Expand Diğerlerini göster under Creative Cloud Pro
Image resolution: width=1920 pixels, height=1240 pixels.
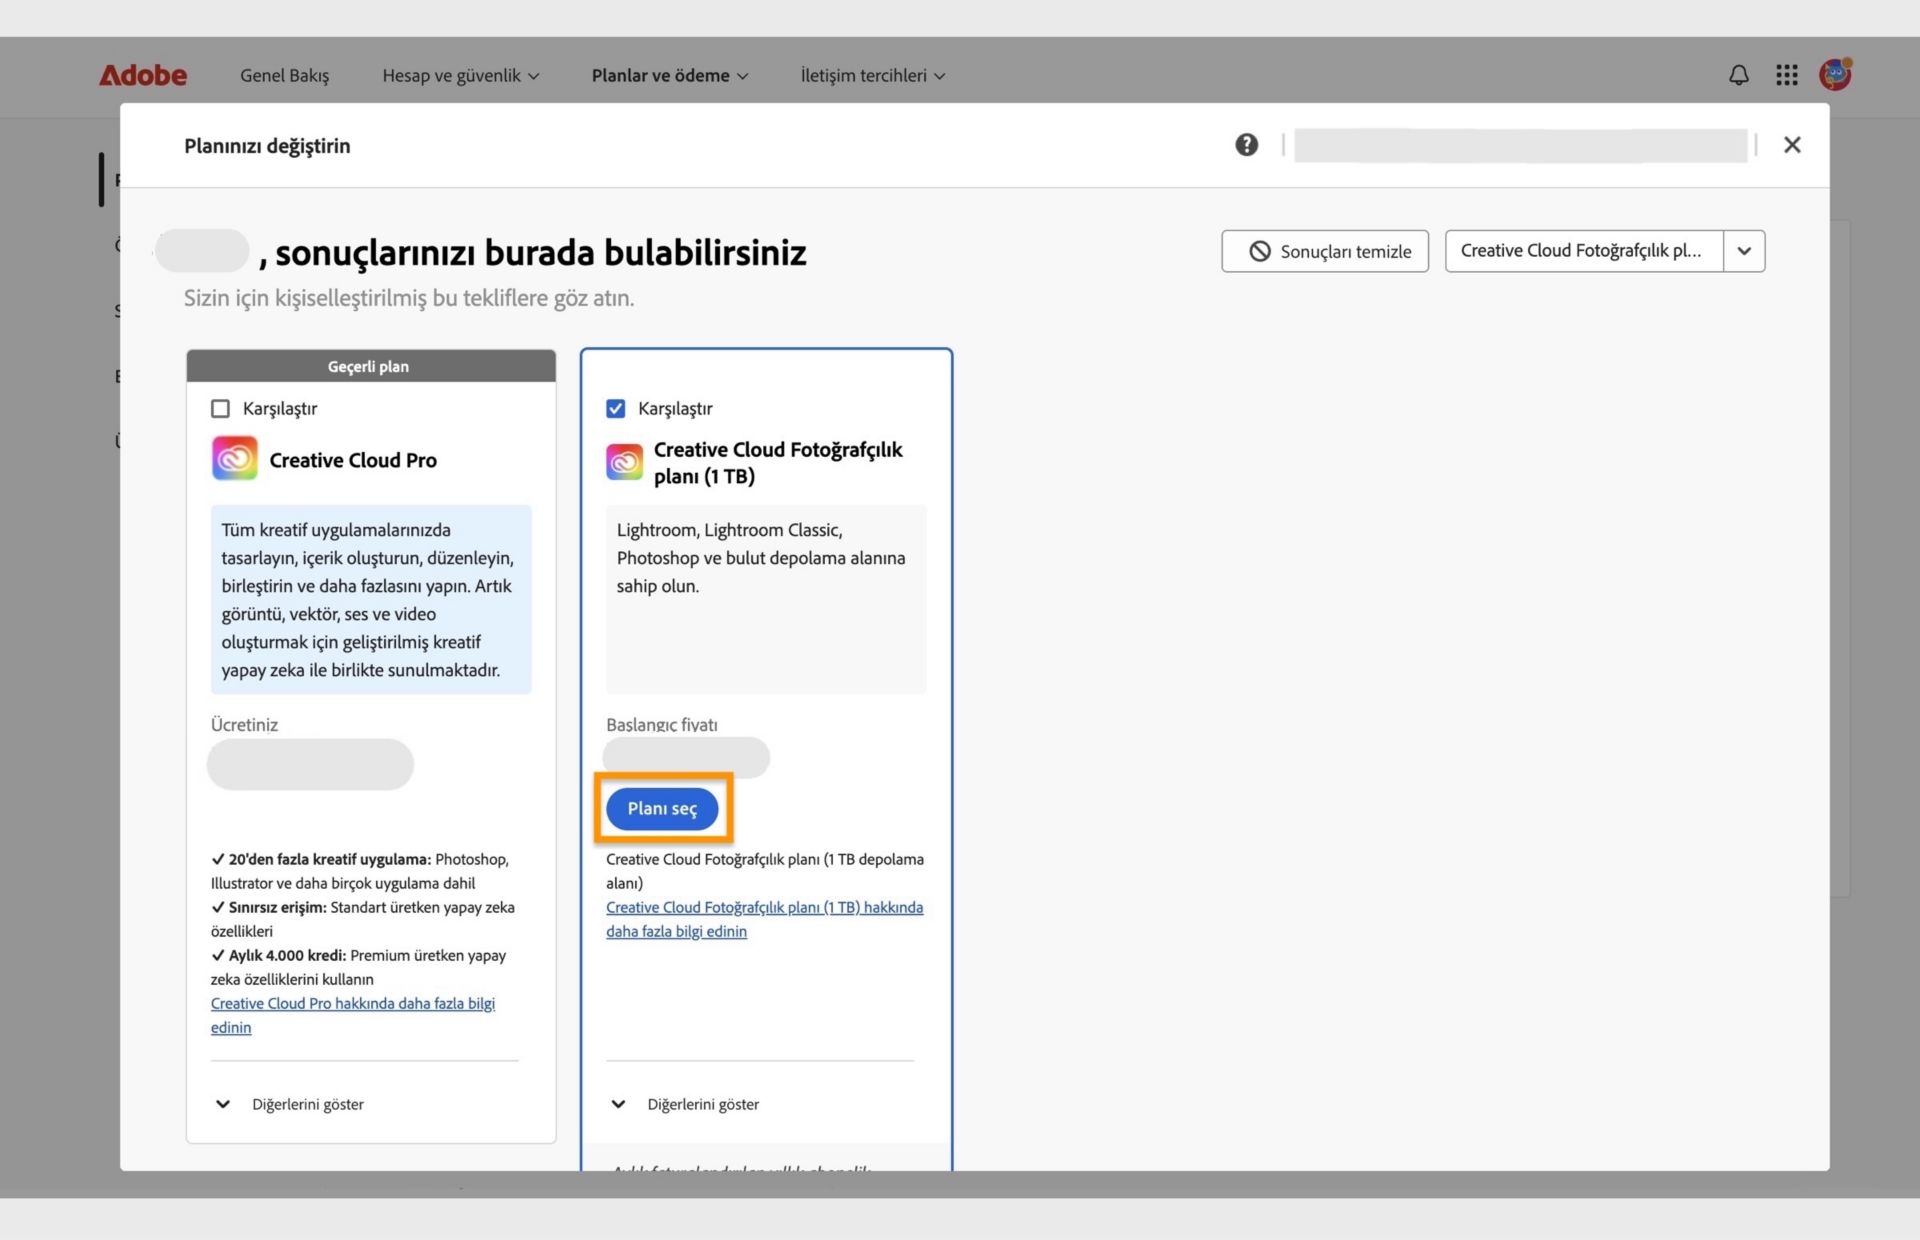coord(222,1104)
